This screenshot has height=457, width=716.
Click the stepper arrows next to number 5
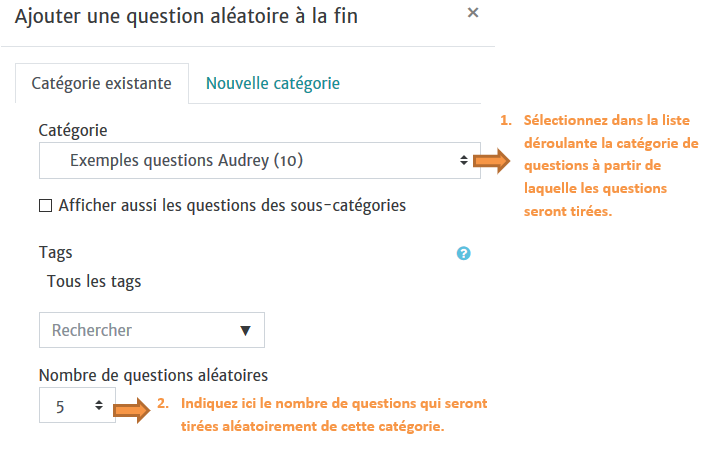(98, 405)
